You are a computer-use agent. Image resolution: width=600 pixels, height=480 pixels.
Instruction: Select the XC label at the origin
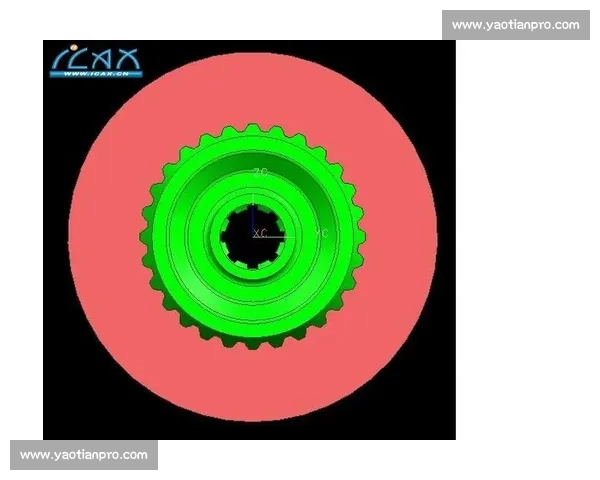click(259, 233)
